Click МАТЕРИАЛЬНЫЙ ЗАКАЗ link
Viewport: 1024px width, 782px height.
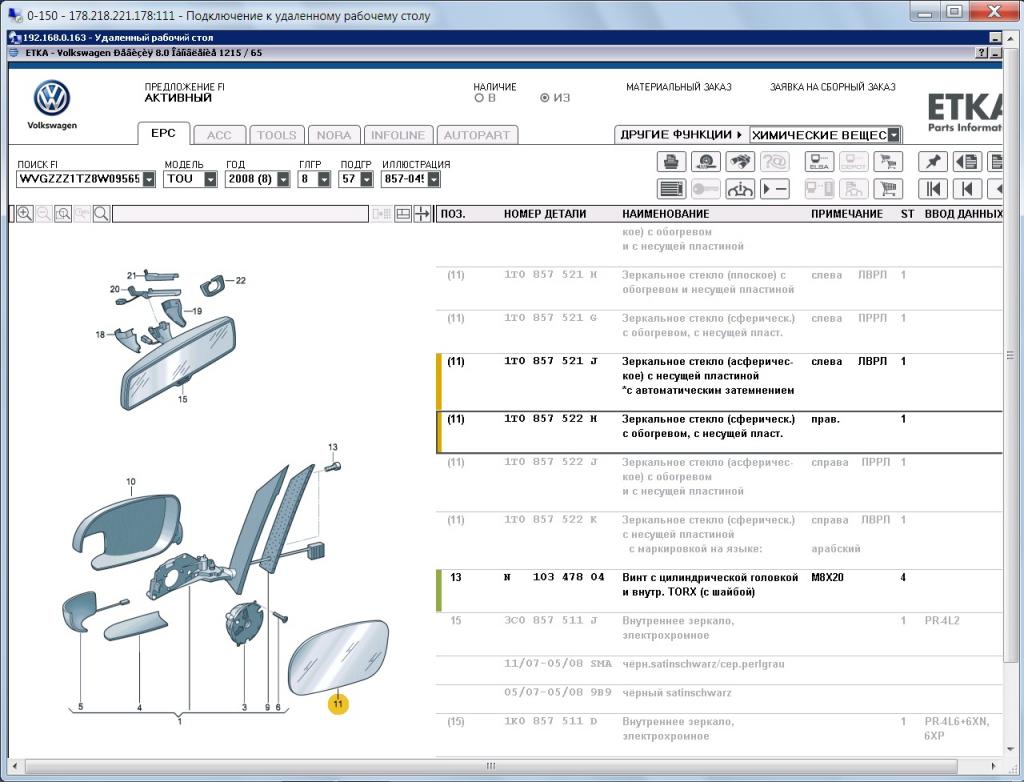[x=679, y=87]
